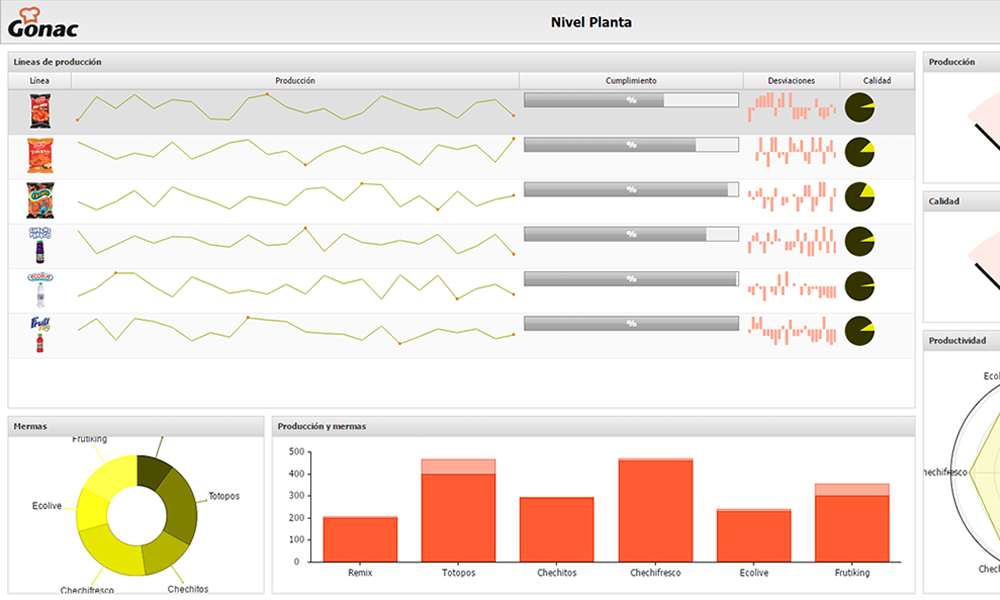This screenshot has width=1000, height=600.
Task: Open the Ecolive water bottle line
Action: (40, 290)
